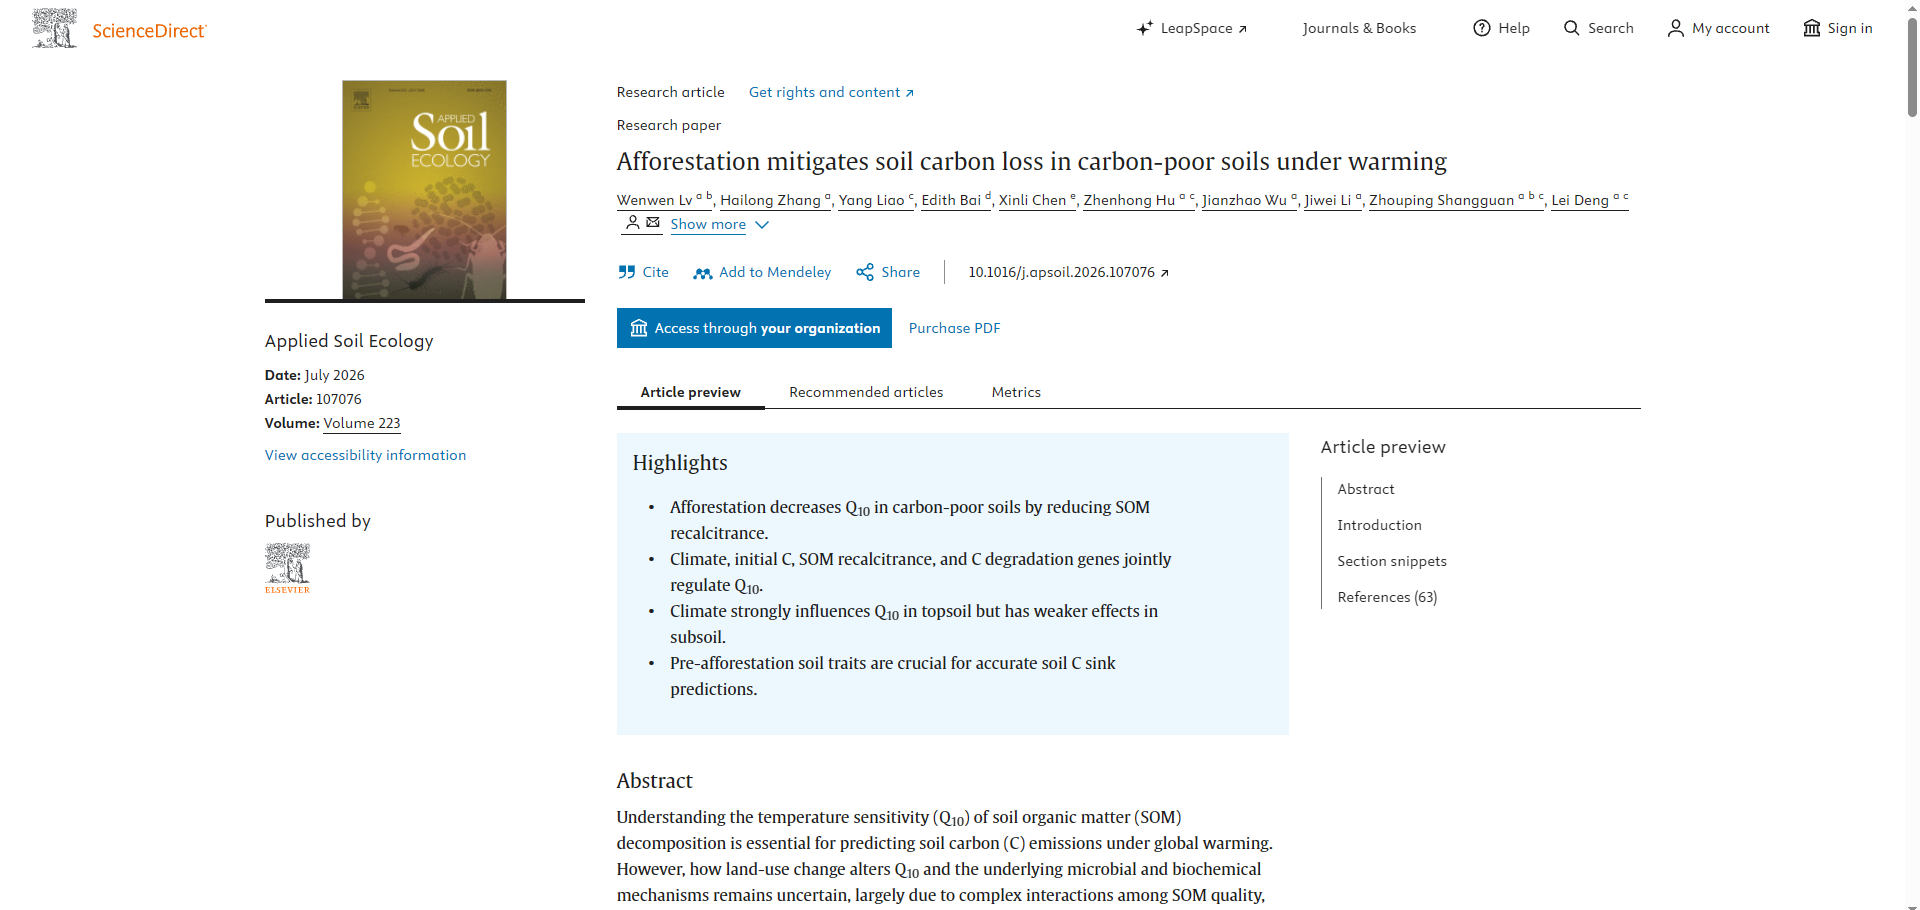Expand authors with Show more chevron
Viewport: 1920px width, 910px height.
762,225
